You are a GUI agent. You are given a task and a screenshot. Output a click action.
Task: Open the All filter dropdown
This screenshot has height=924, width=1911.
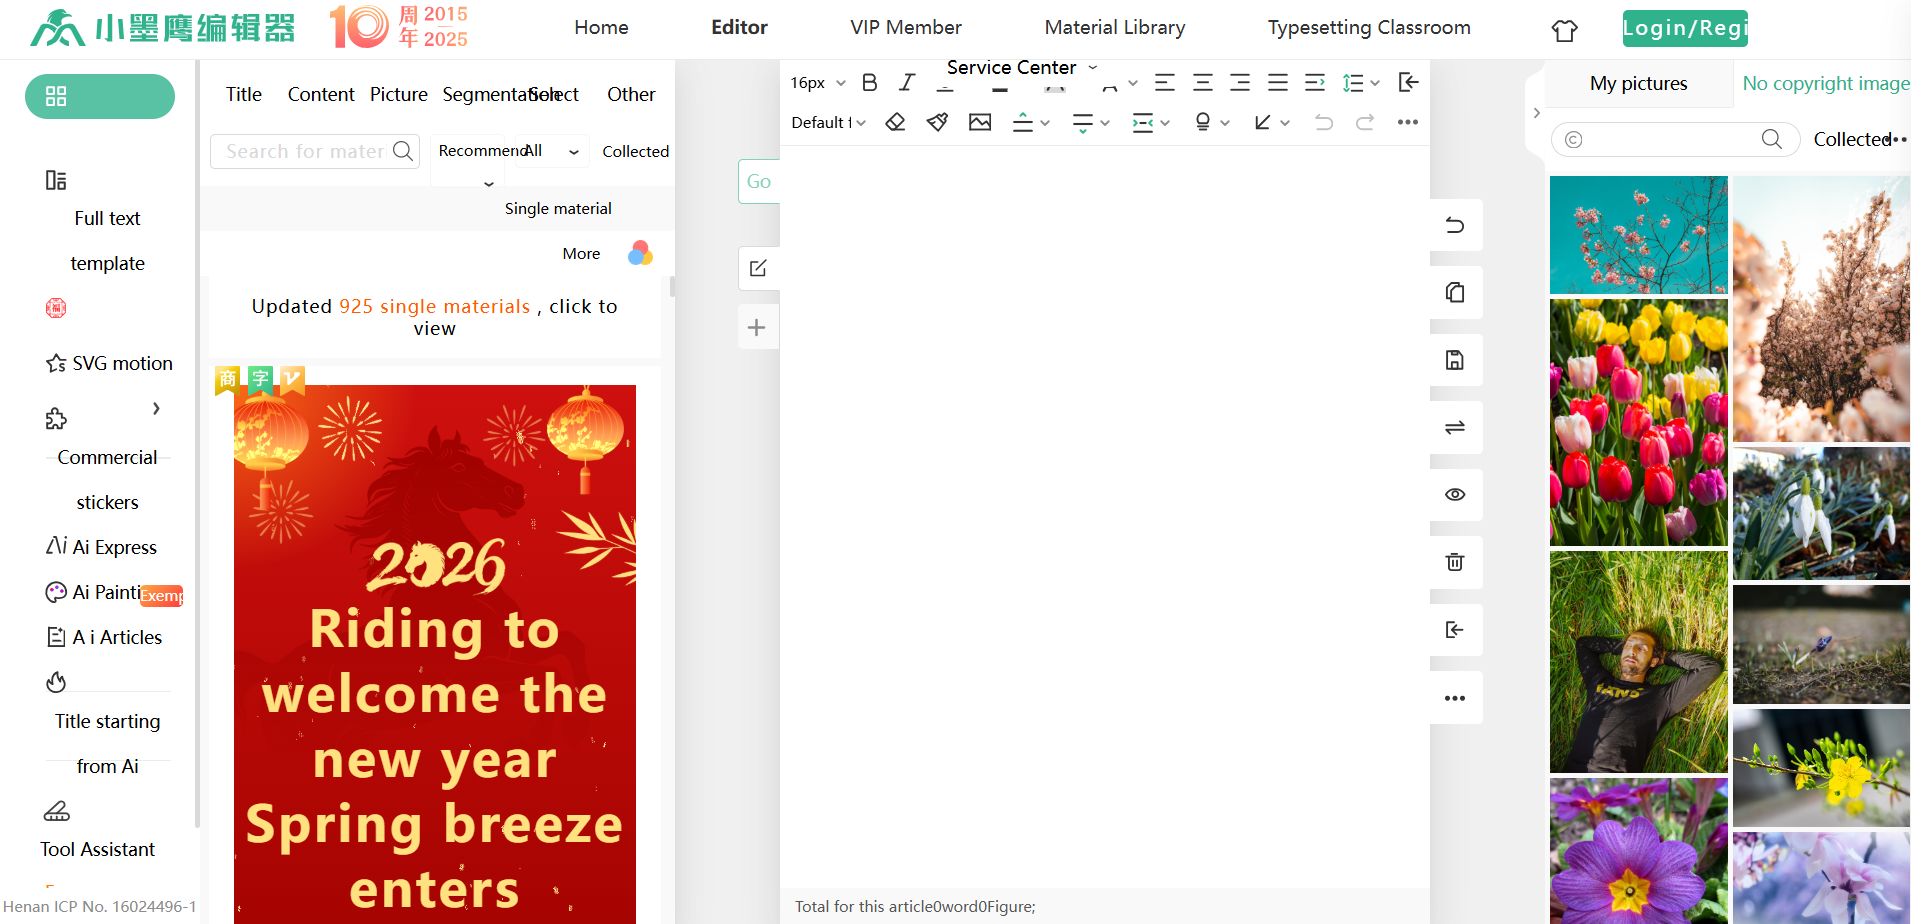552,151
